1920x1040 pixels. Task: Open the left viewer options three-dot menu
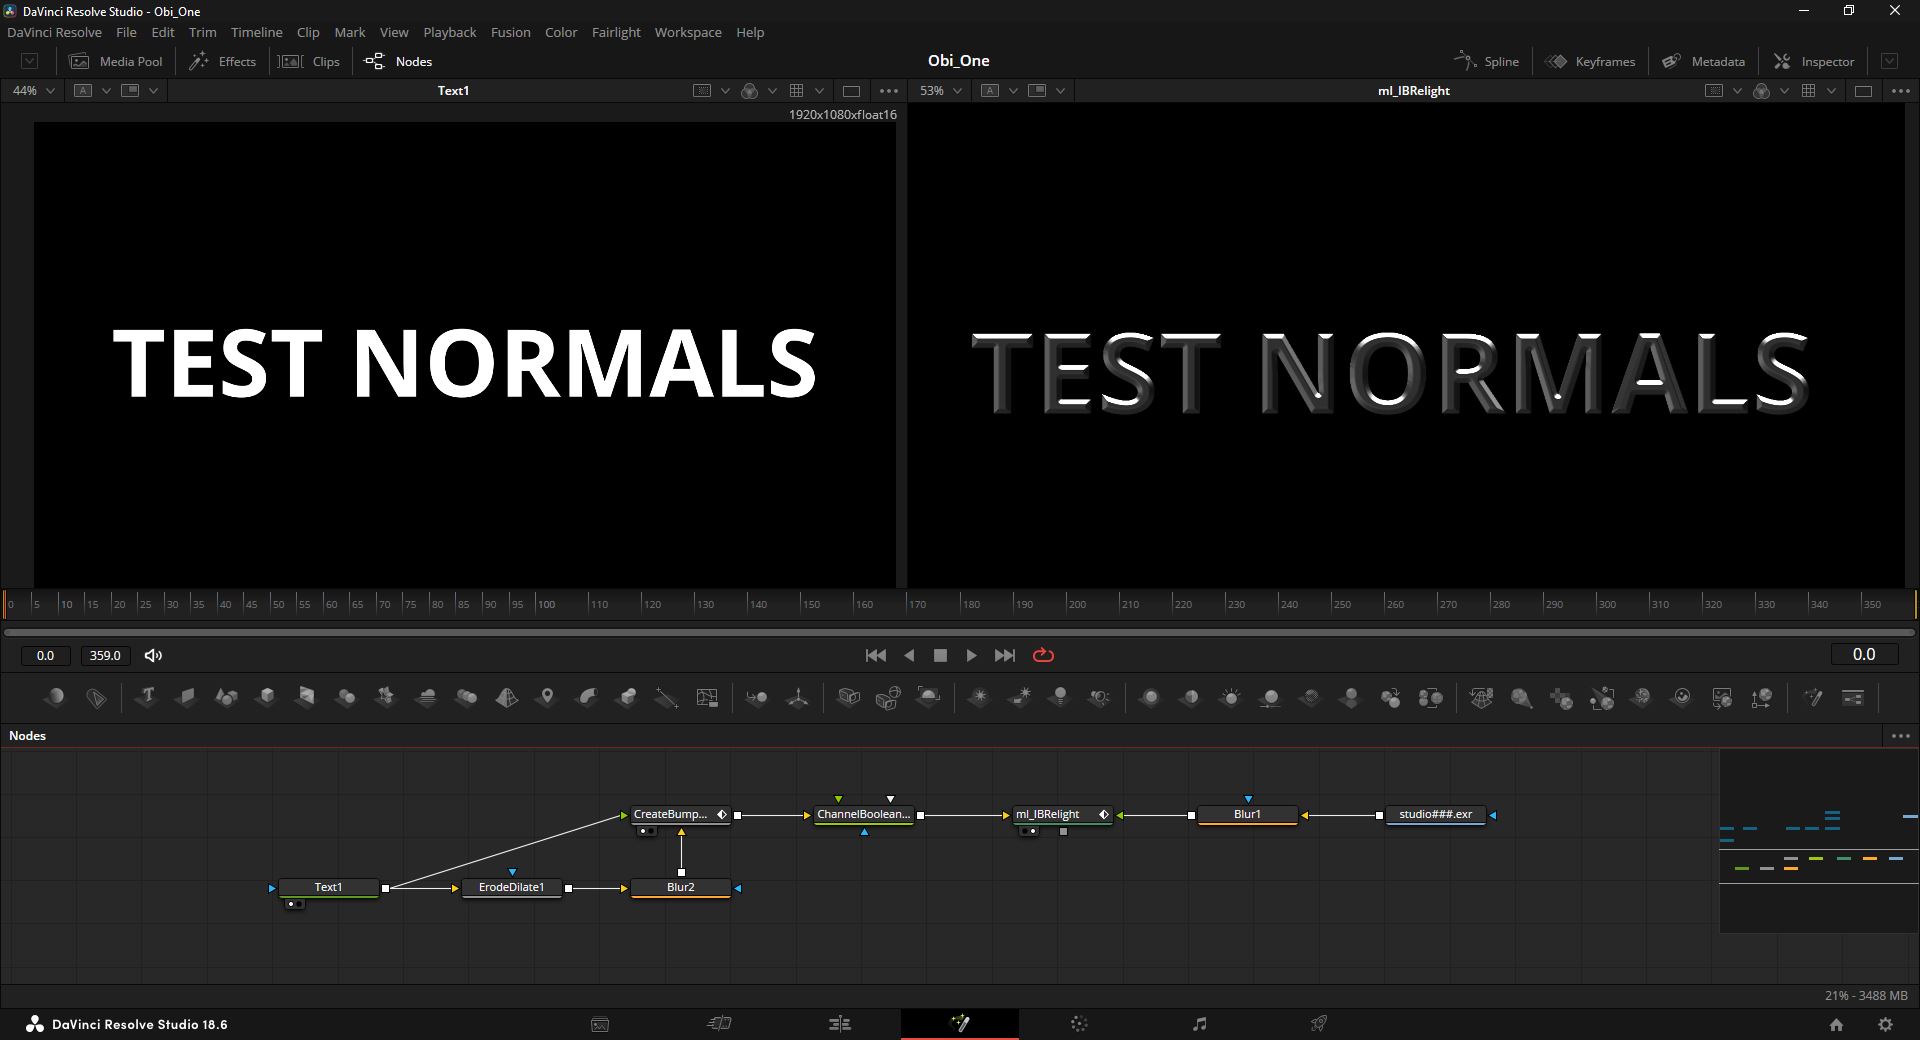(x=888, y=90)
